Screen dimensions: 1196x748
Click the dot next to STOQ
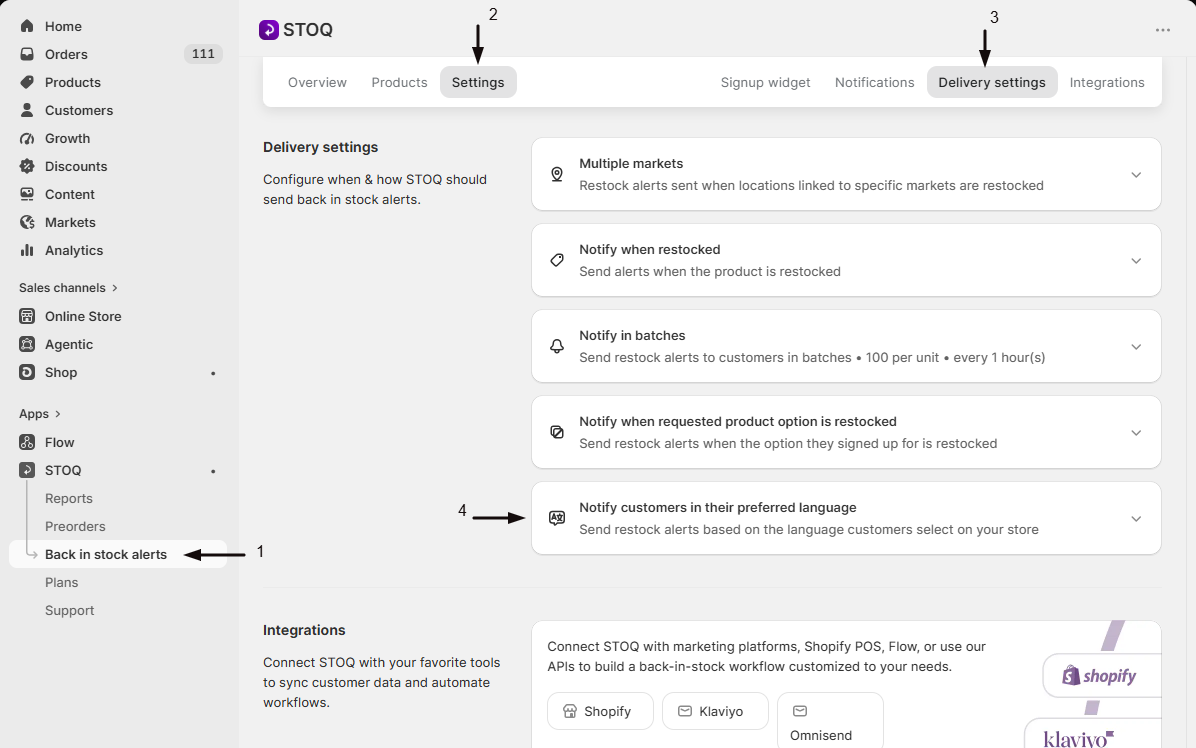pyautogui.click(x=213, y=471)
